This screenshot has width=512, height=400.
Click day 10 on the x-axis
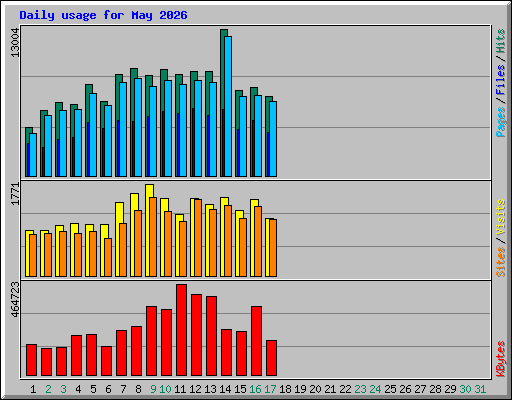(x=165, y=389)
